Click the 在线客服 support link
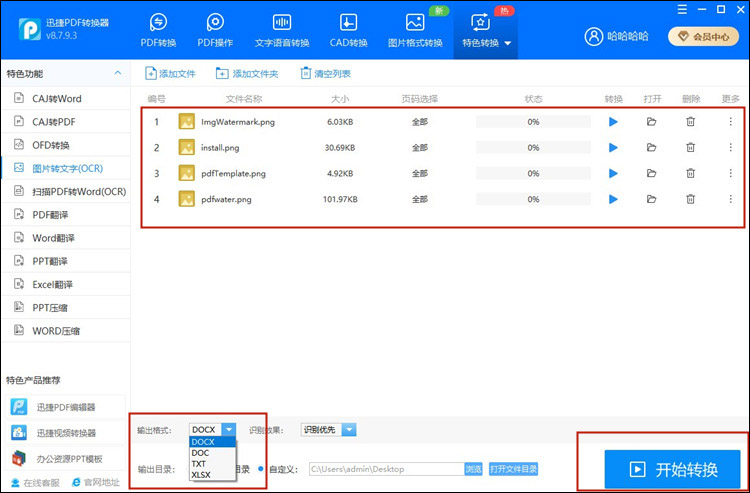Viewport: 750px width, 493px height. pyautogui.click(x=35, y=482)
